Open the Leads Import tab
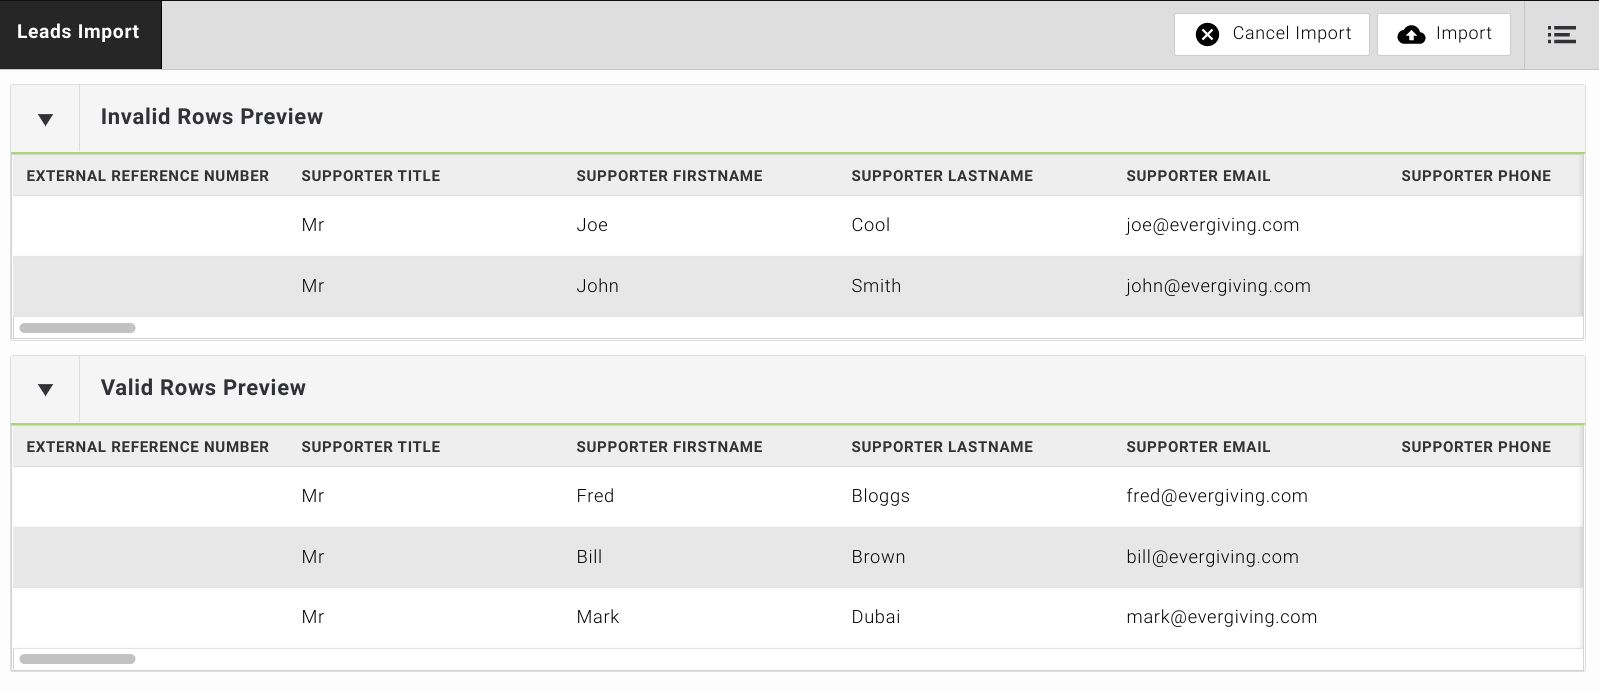This screenshot has width=1599, height=690. (x=79, y=33)
